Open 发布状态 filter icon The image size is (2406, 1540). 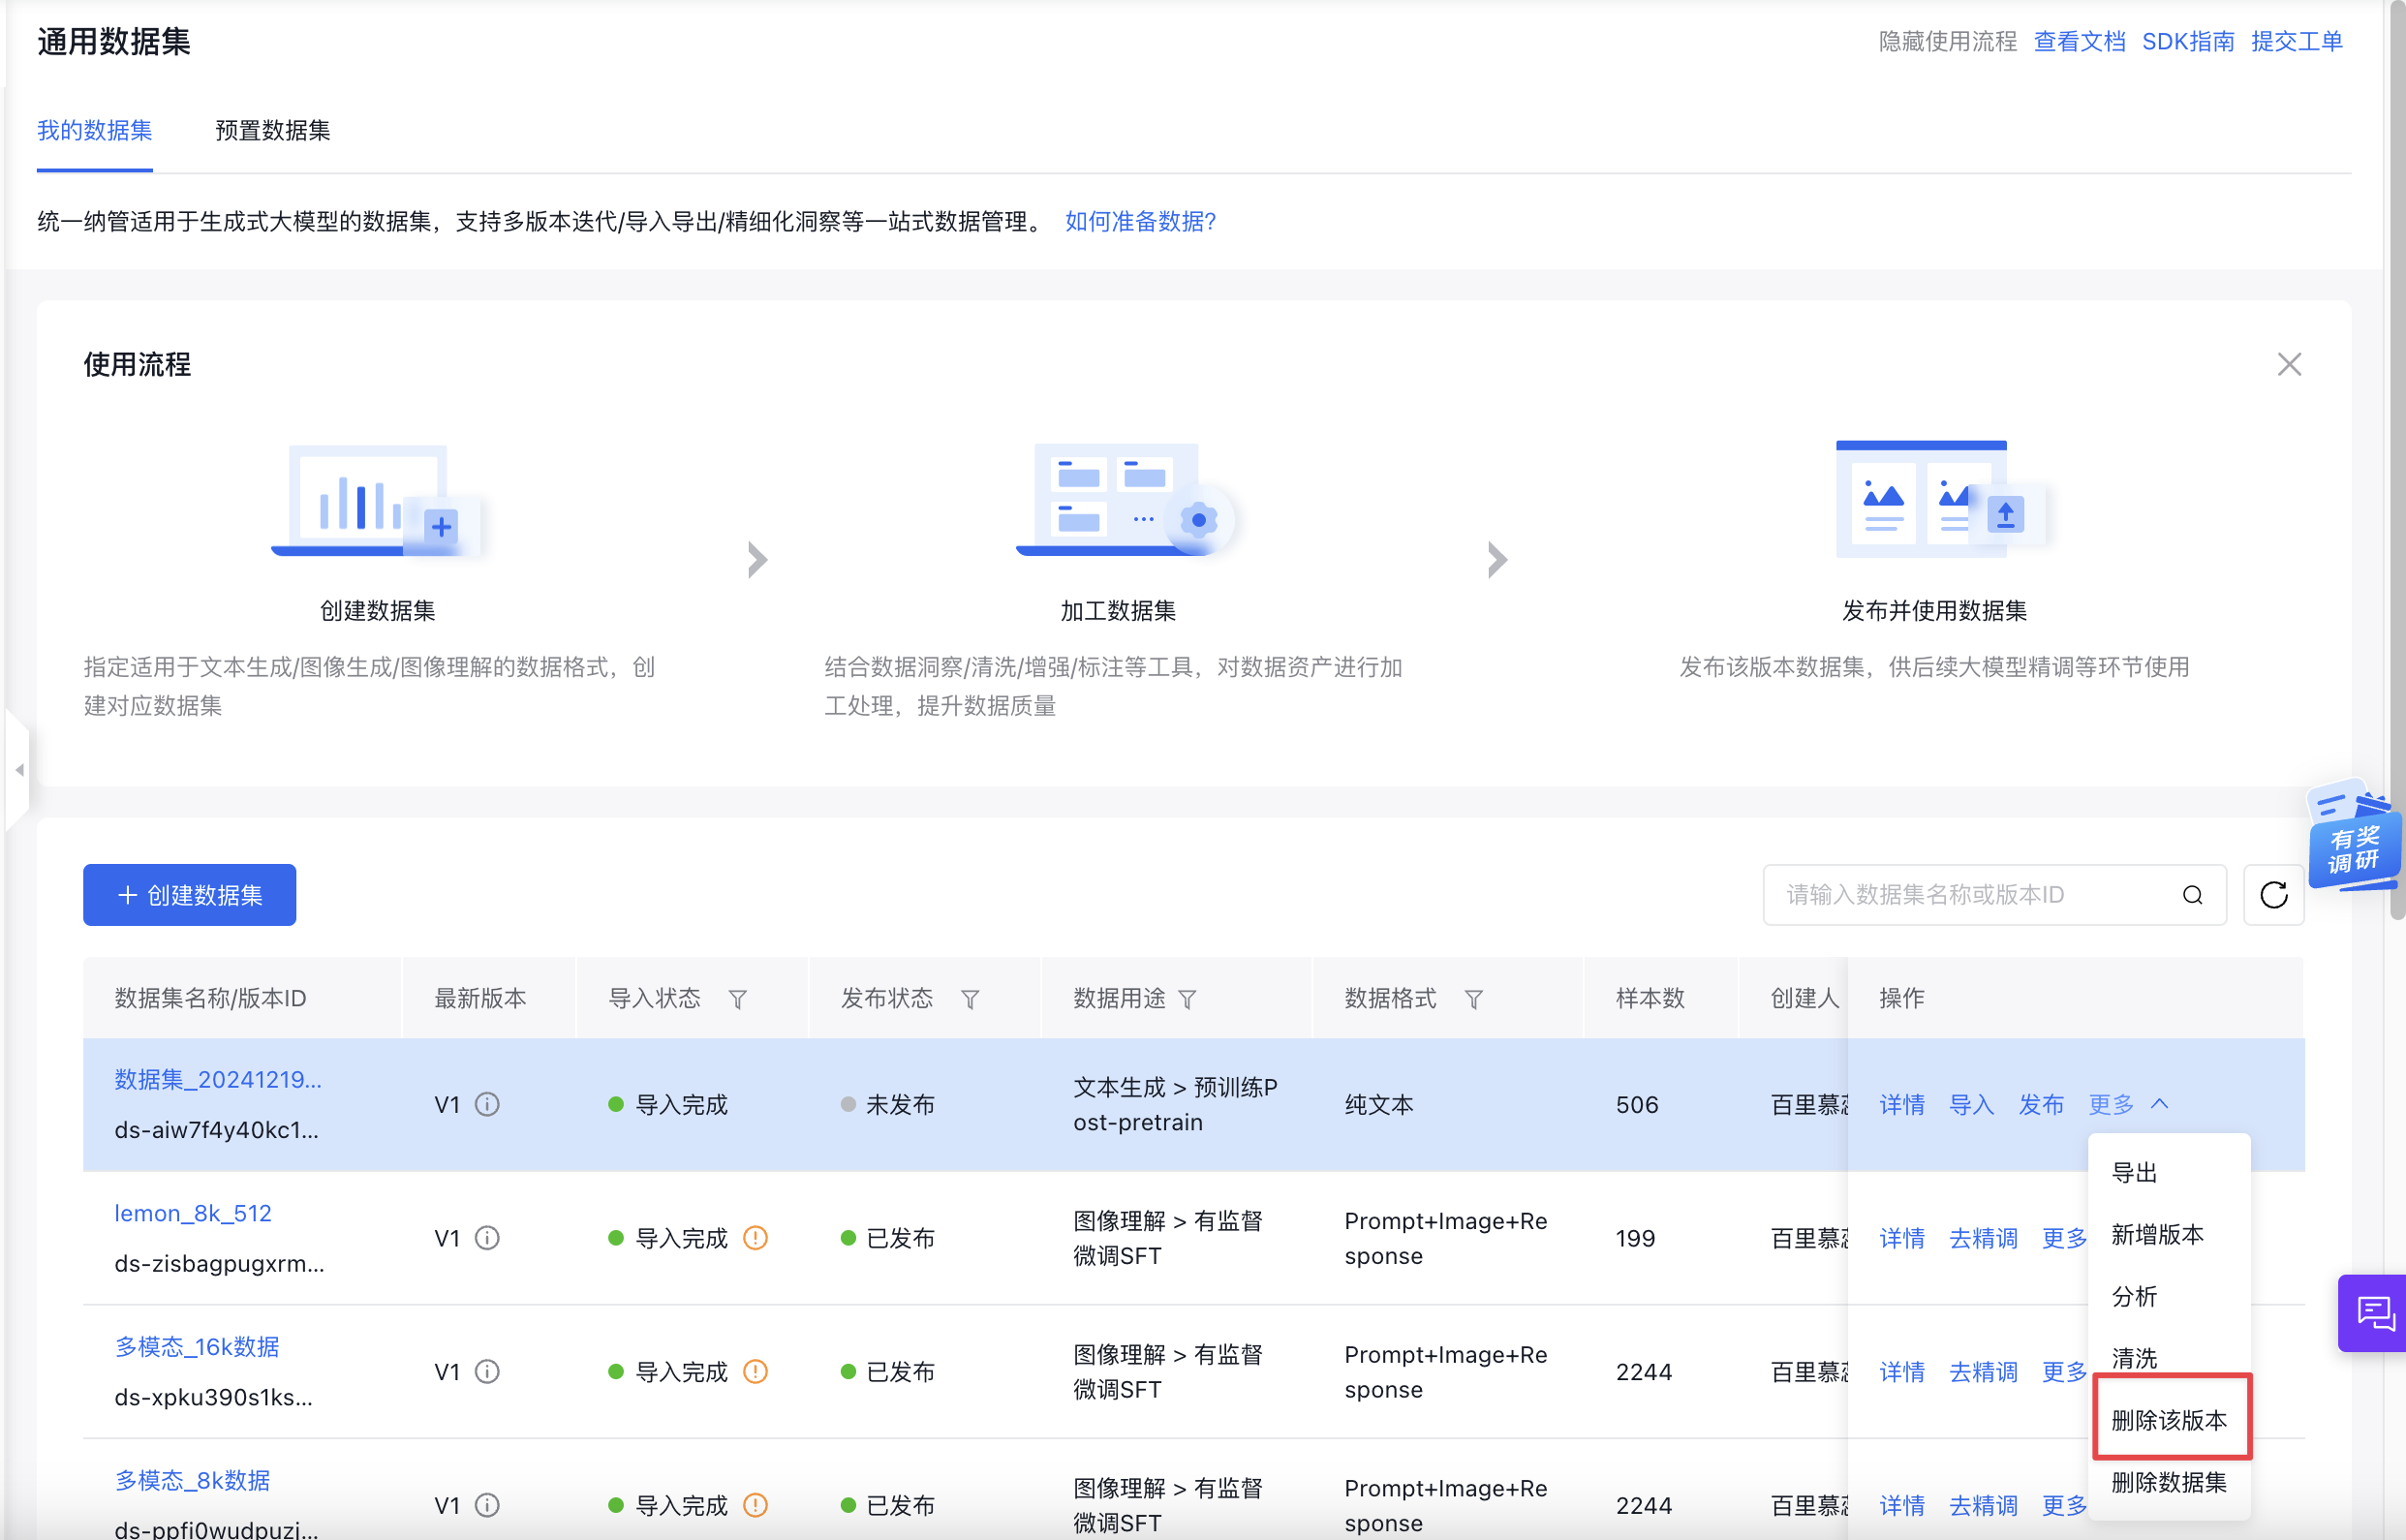tap(969, 999)
